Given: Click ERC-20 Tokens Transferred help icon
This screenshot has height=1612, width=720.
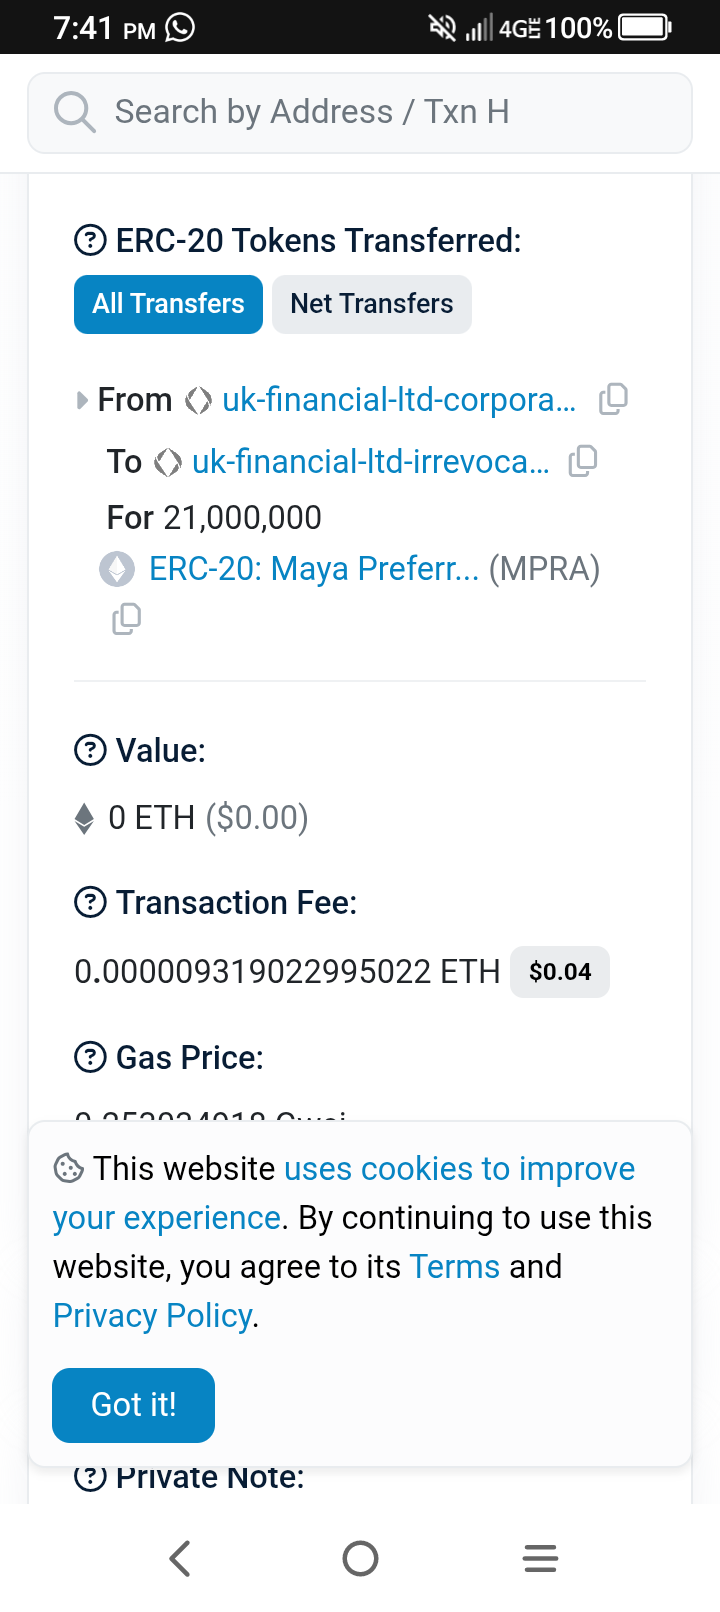Looking at the screenshot, I should pyautogui.click(x=90, y=241).
